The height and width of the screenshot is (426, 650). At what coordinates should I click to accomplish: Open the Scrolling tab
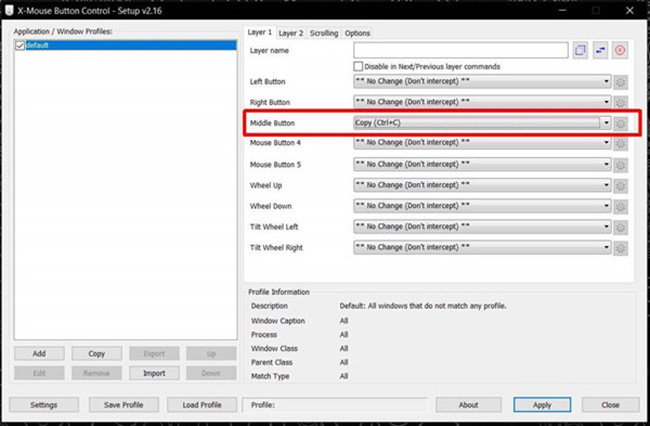[323, 33]
